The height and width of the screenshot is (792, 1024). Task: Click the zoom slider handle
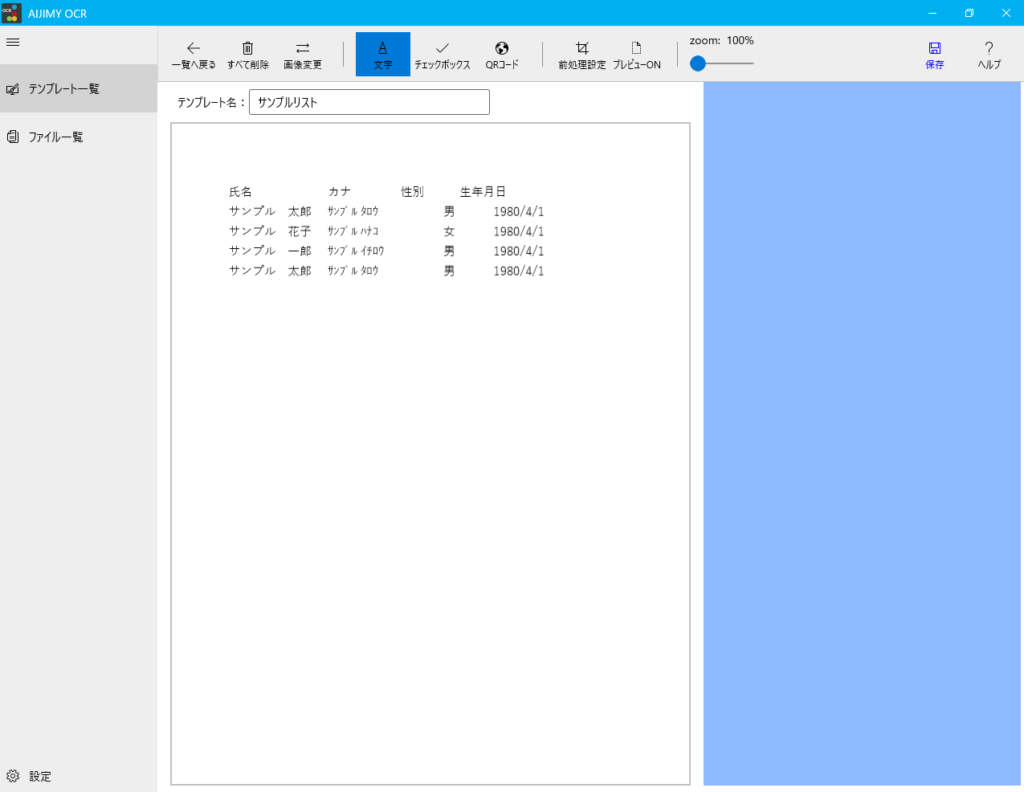pyautogui.click(x=697, y=63)
